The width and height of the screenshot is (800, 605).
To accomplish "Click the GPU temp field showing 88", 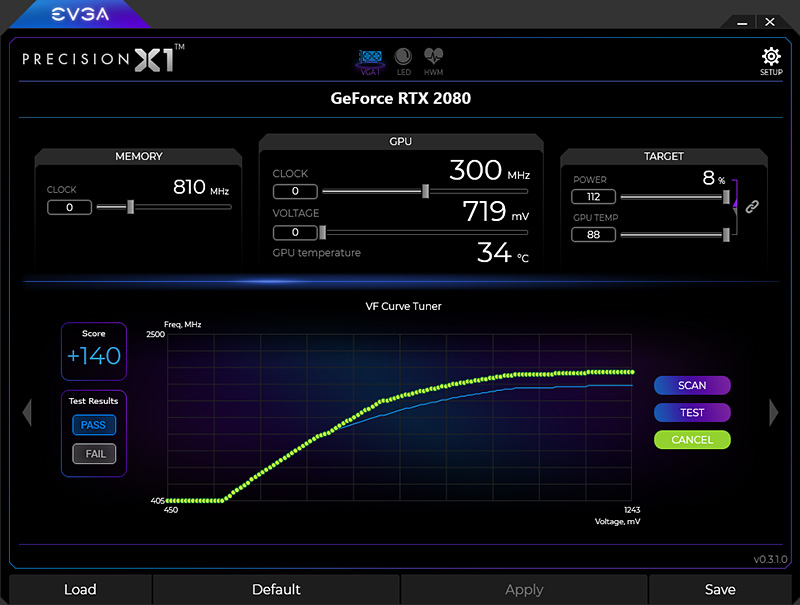I will [x=593, y=235].
